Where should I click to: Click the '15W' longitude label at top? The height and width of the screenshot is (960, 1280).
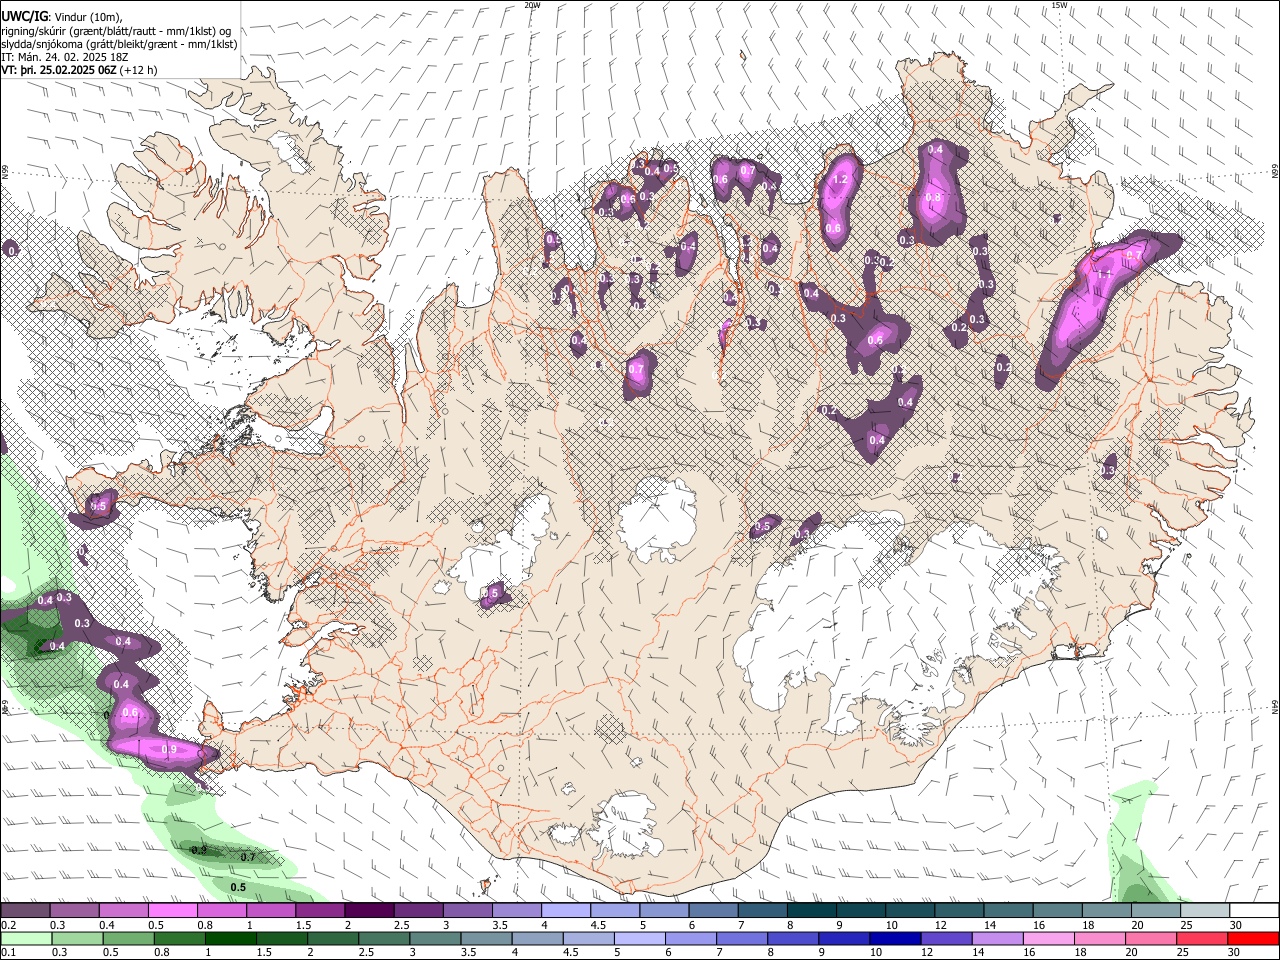click(x=1059, y=5)
